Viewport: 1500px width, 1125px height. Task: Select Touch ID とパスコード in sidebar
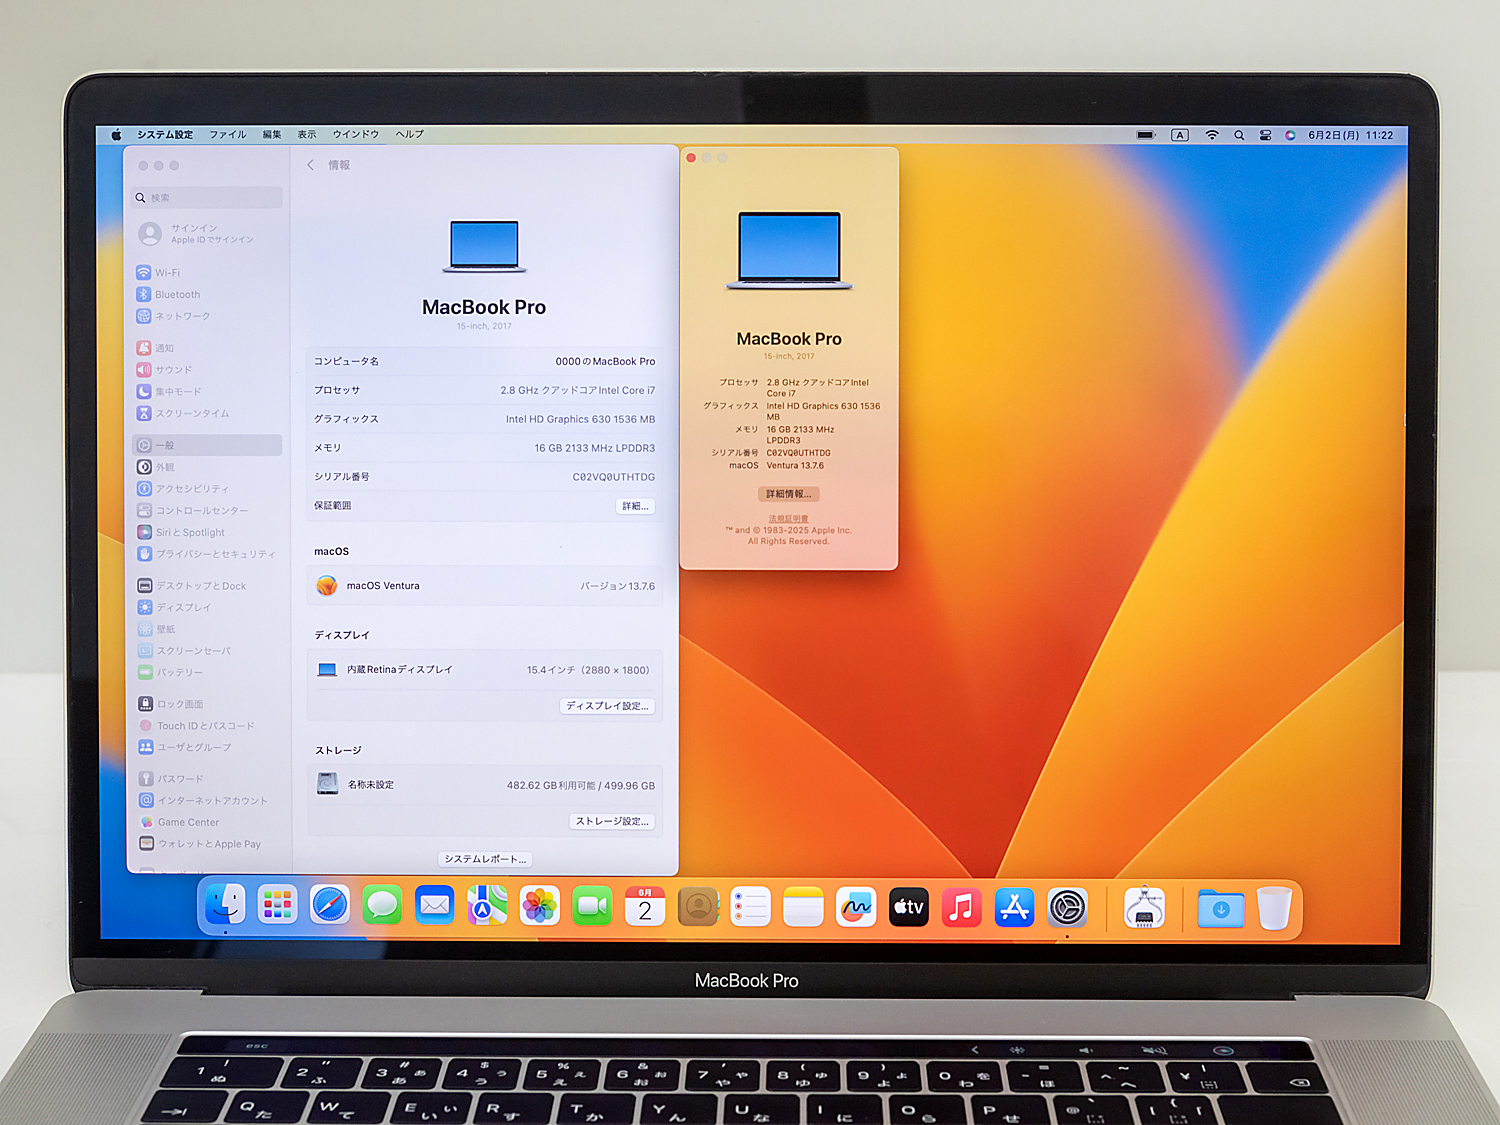(208, 726)
